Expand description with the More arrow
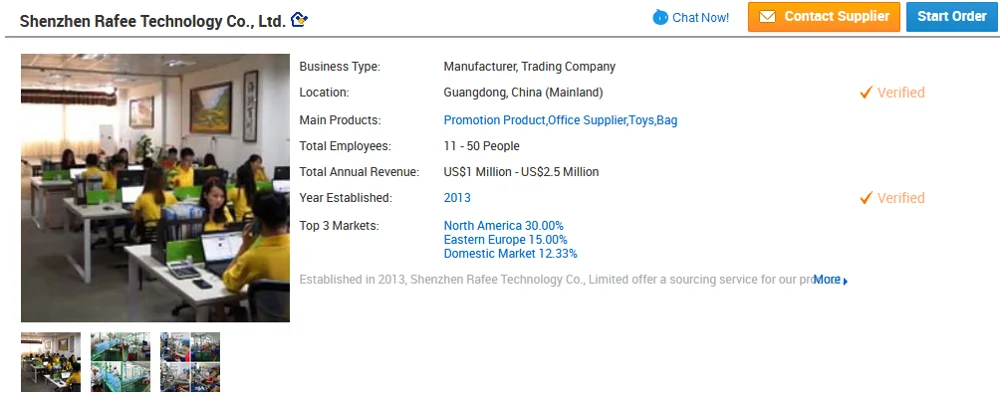1000x397 pixels. point(846,281)
